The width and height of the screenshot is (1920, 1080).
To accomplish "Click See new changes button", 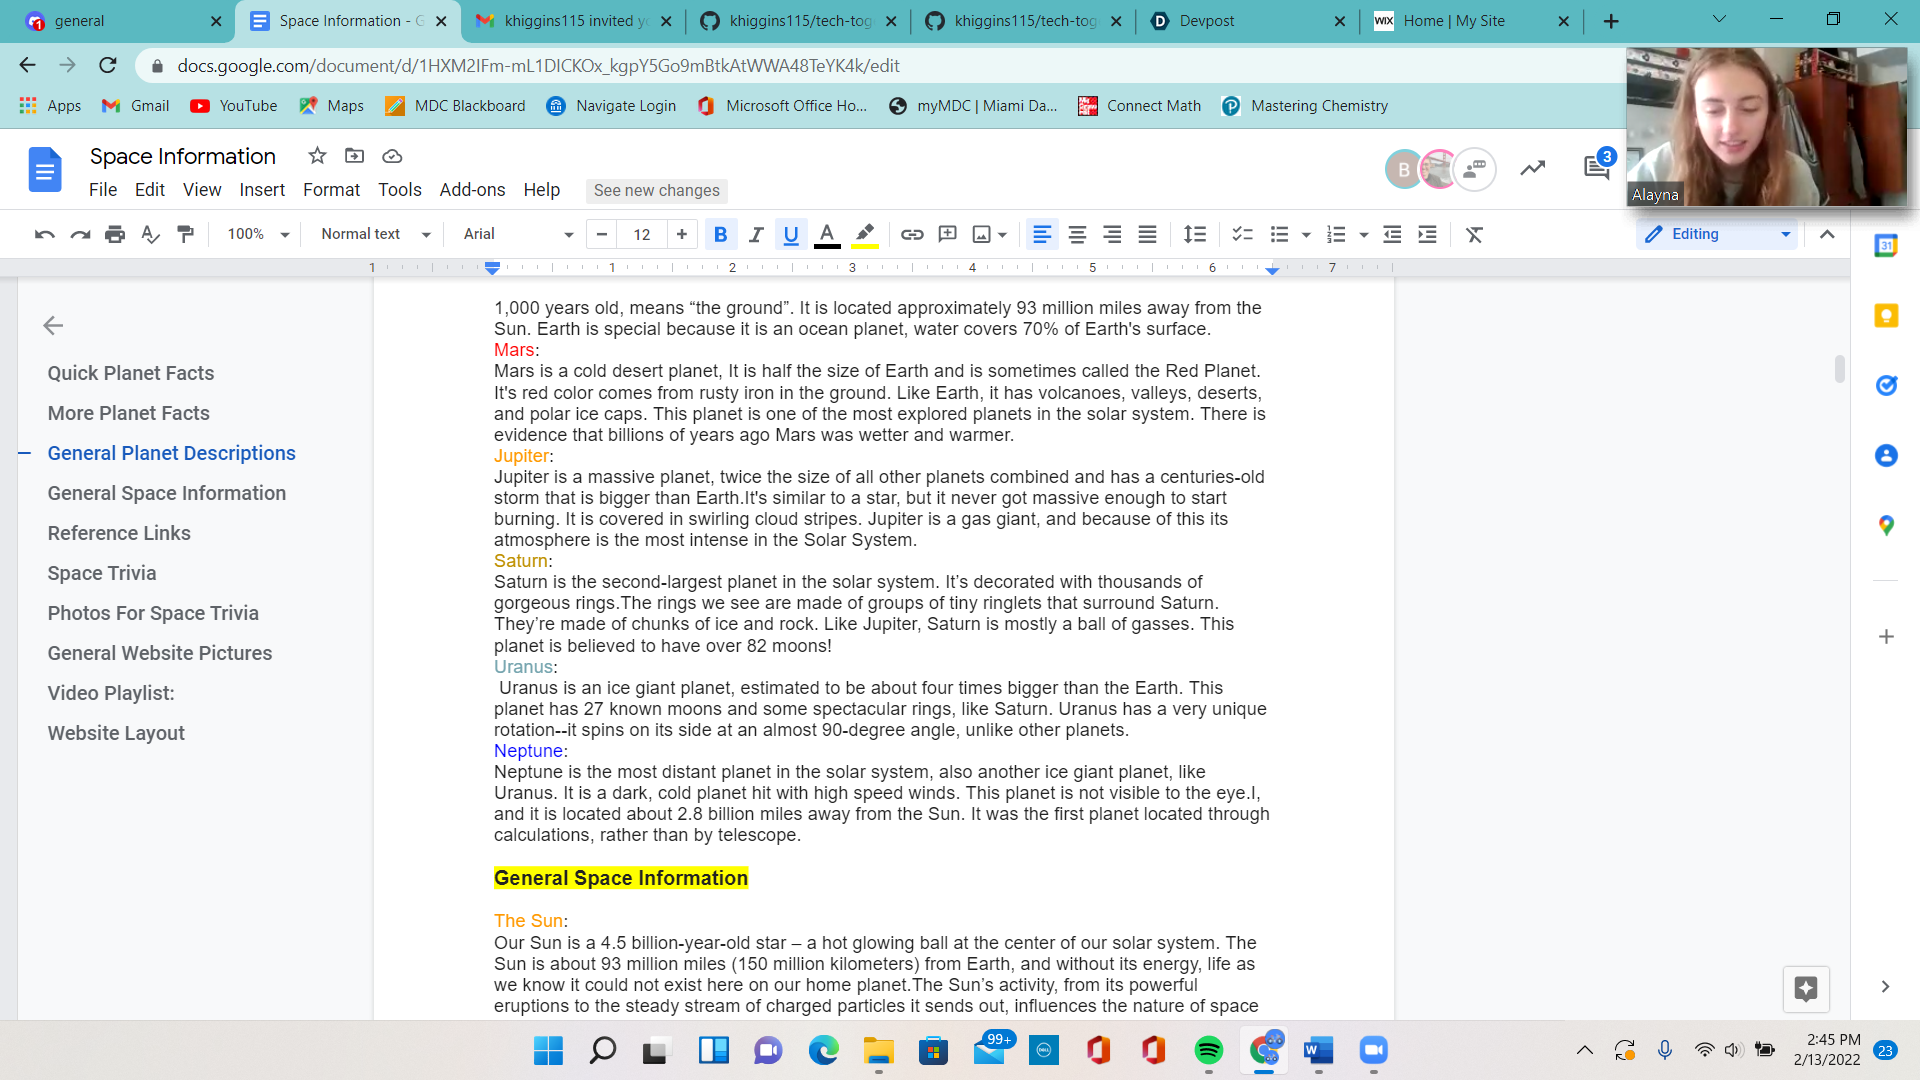I will click(x=656, y=190).
